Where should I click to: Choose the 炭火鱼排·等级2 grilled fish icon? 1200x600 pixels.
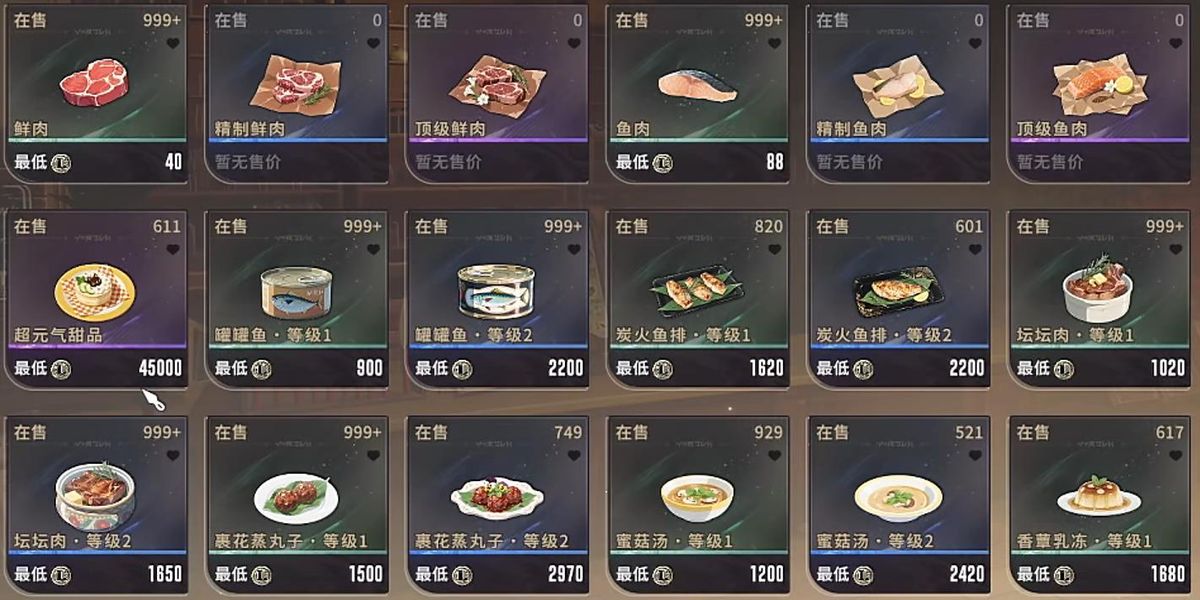(x=897, y=290)
